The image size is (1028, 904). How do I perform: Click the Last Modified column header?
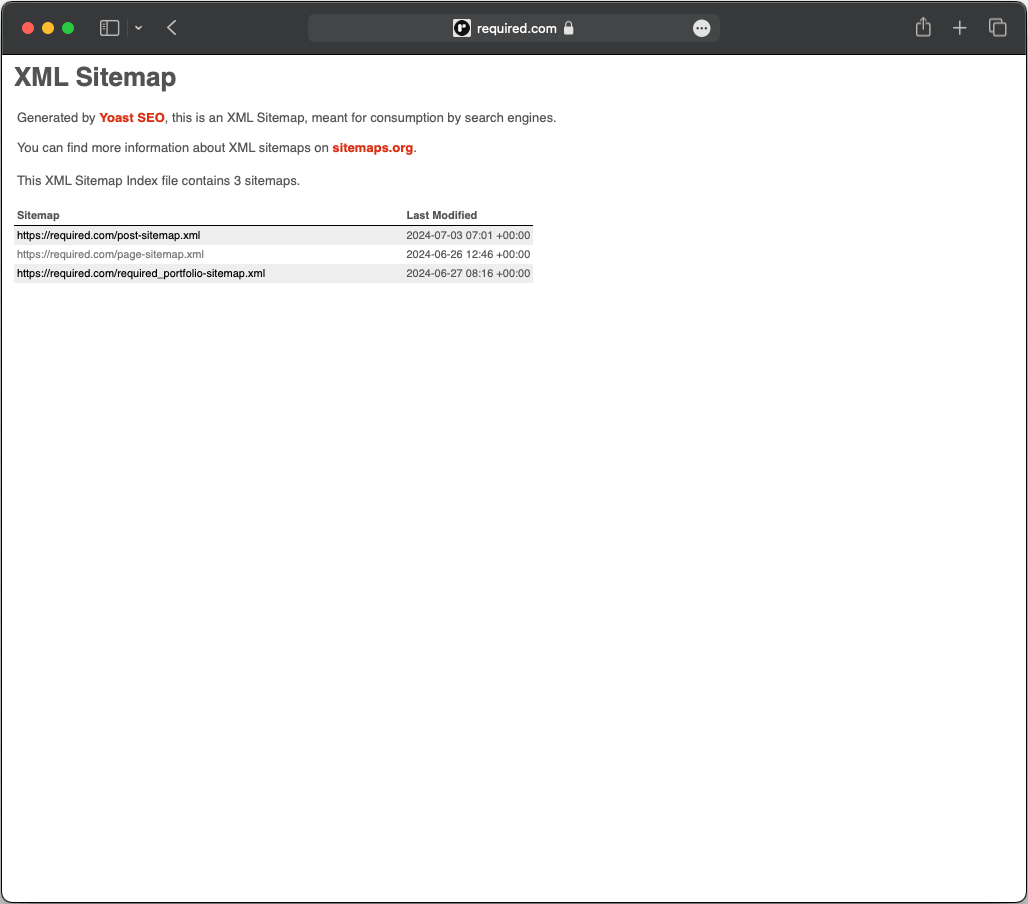pyautogui.click(x=441, y=215)
